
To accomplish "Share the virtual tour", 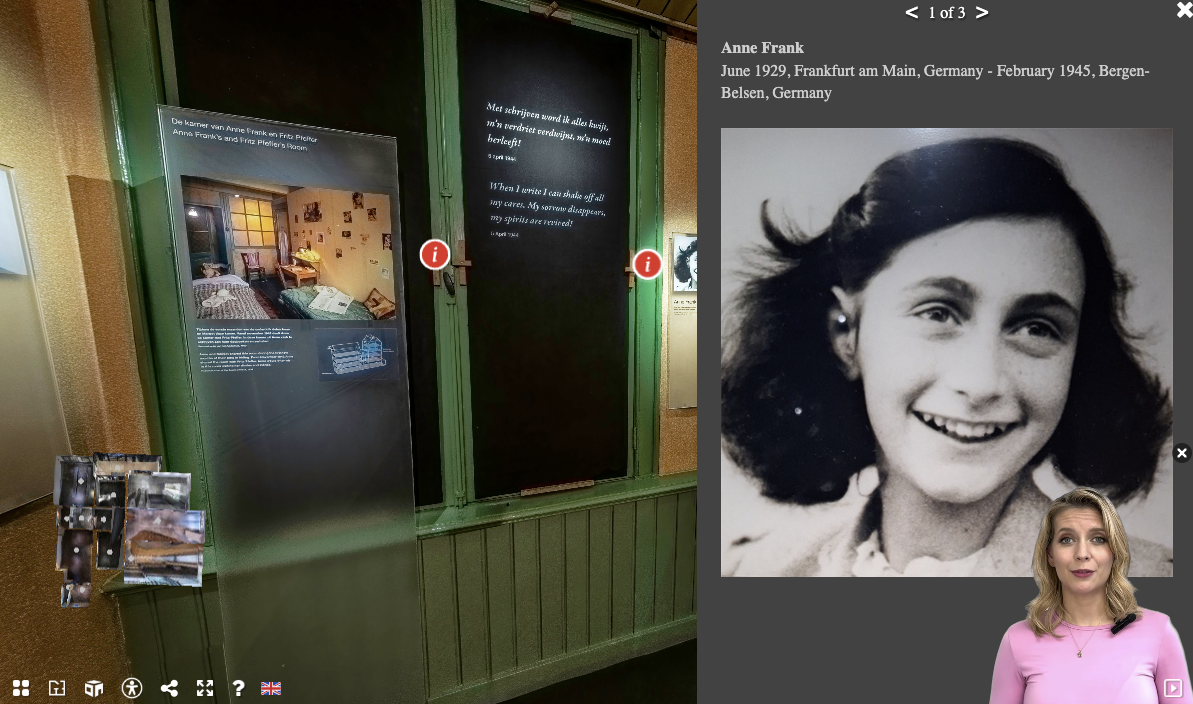I will (169, 688).
